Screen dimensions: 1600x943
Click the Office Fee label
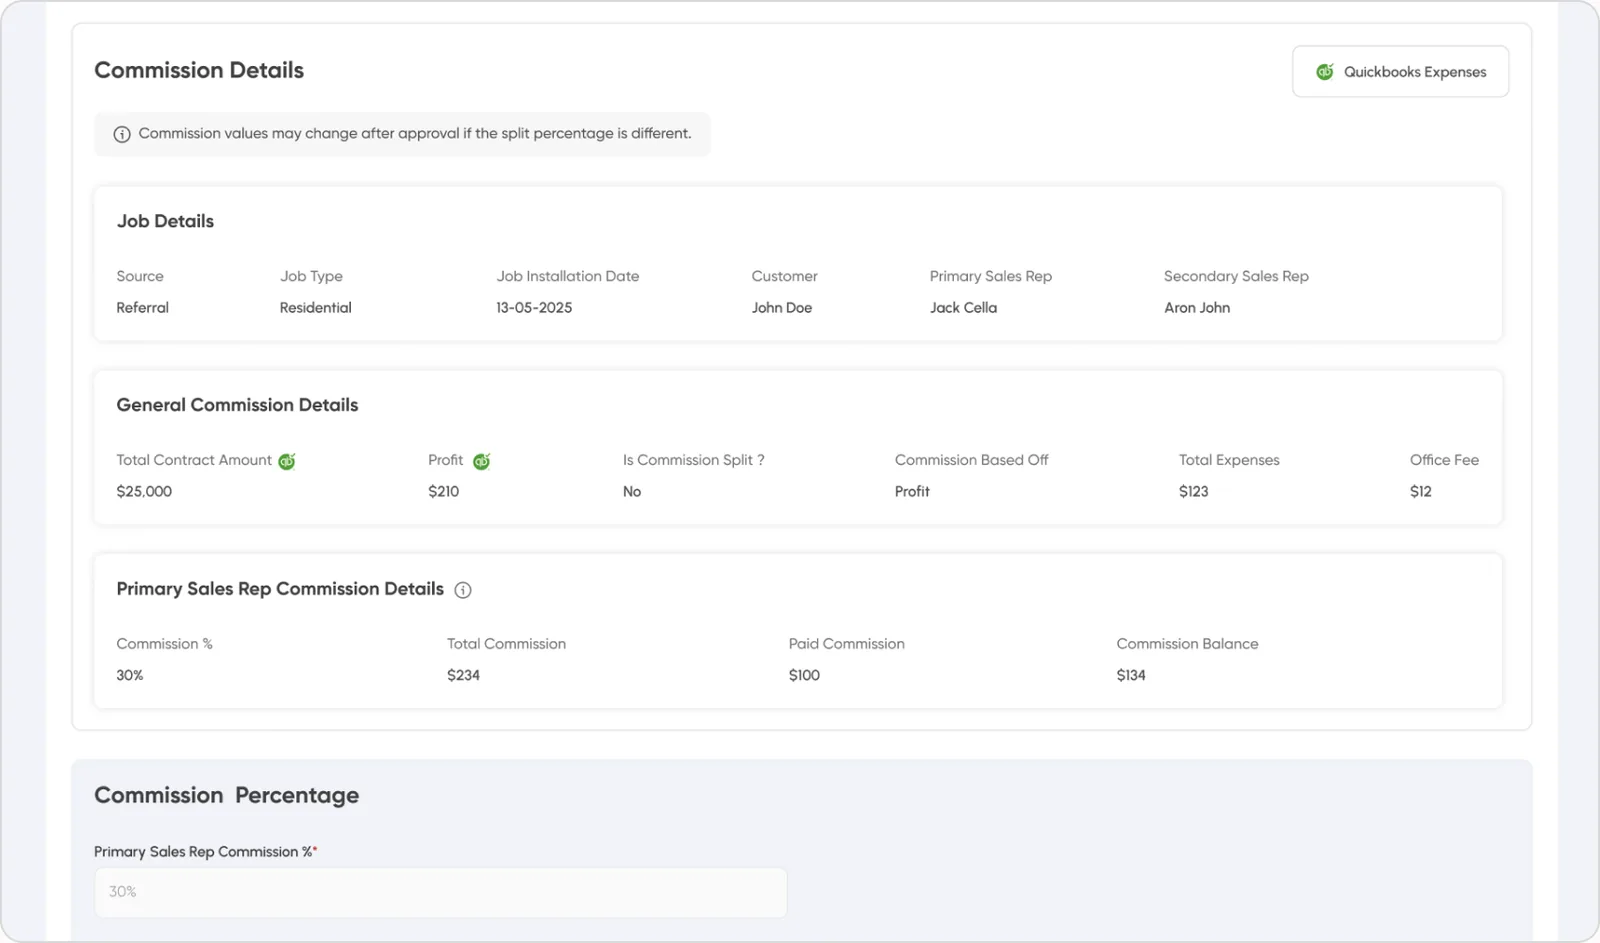(x=1444, y=460)
